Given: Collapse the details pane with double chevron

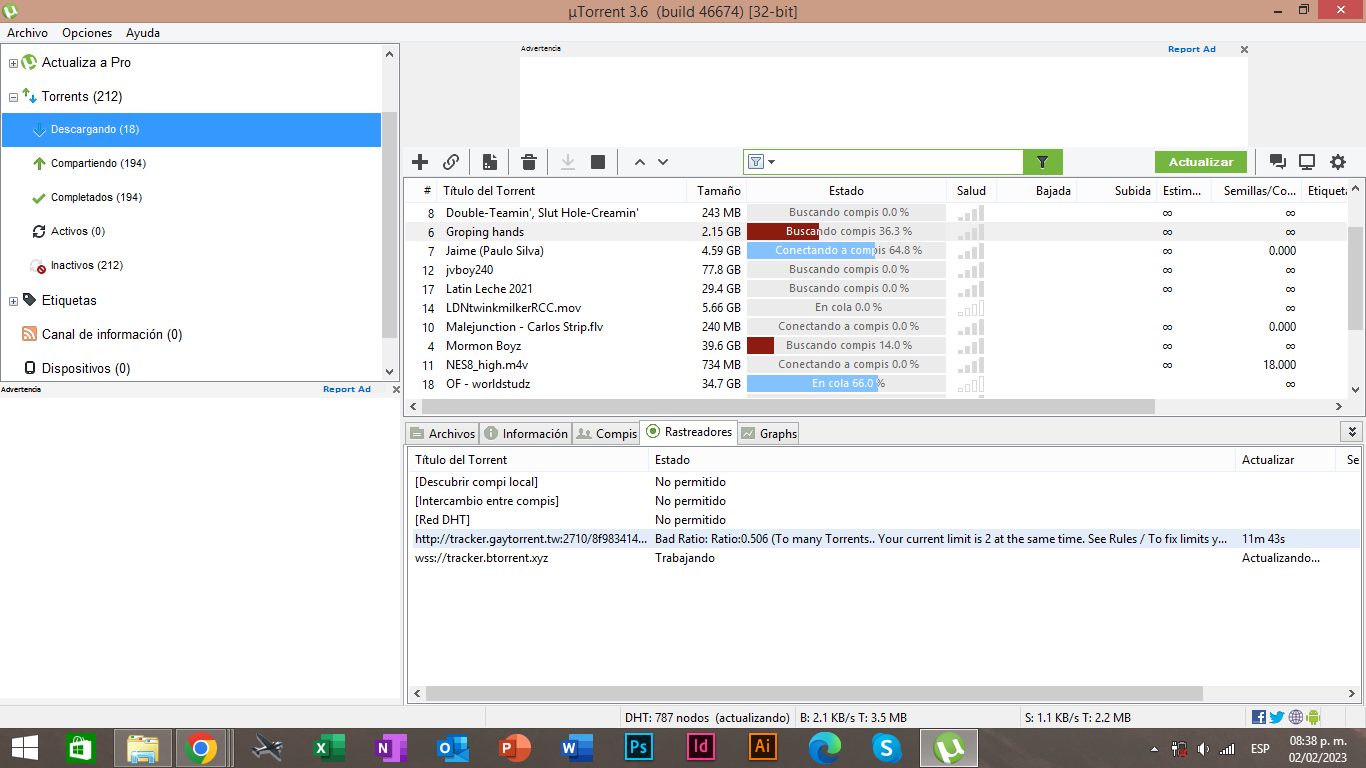Looking at the screenshot, I should pyautogui.click(x=1352, y=432).
